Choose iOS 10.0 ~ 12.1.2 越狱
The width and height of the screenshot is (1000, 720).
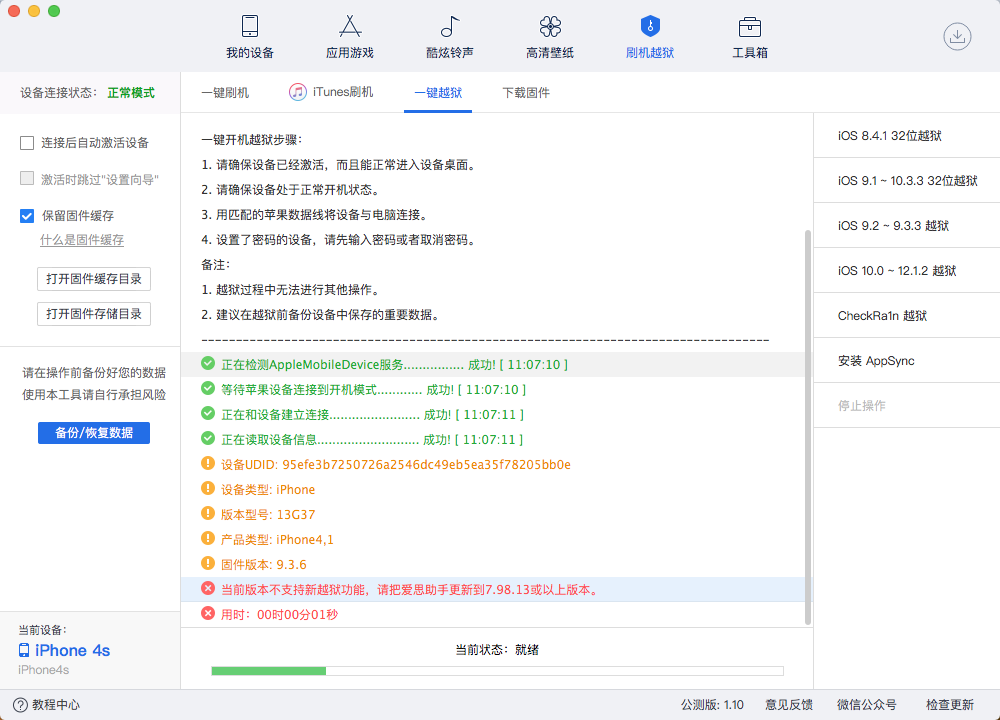coord(907,270)
